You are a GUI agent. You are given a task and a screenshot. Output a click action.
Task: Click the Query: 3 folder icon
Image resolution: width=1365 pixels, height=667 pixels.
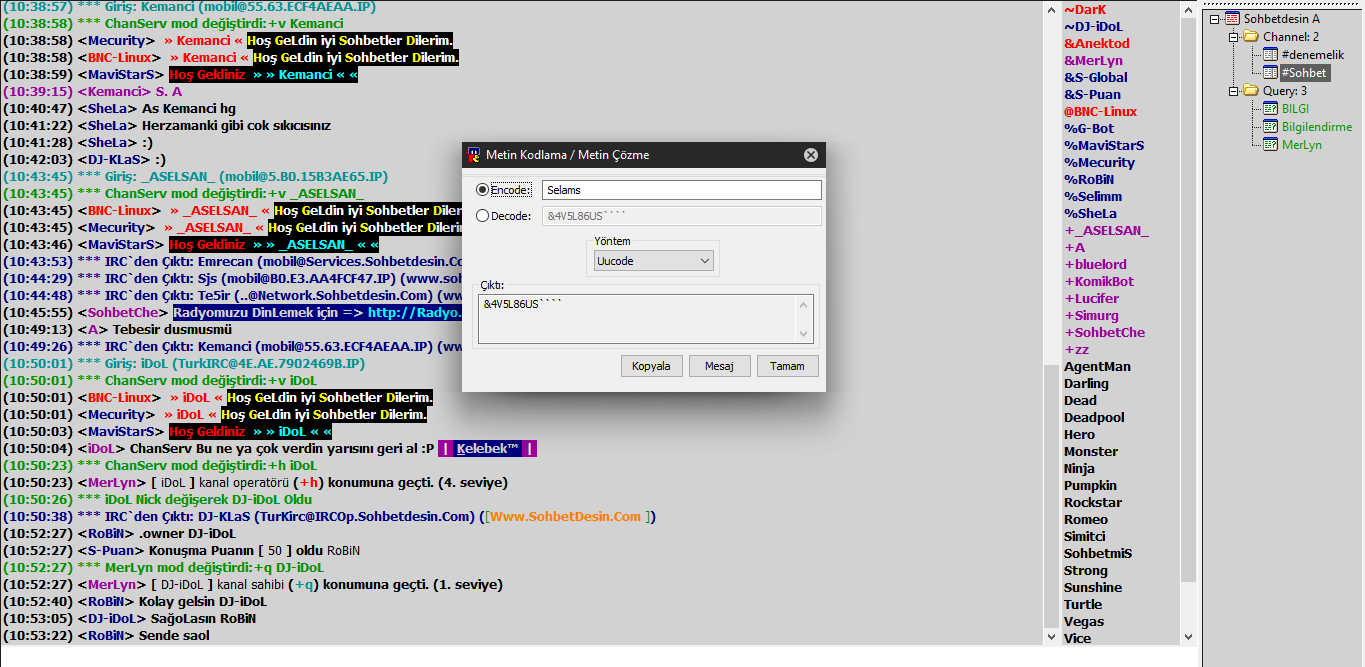[x=1251, y=91]
